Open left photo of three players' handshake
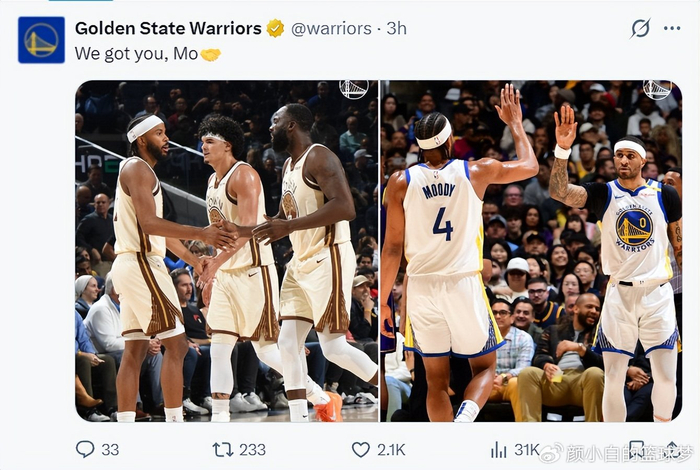 [227, 251]
